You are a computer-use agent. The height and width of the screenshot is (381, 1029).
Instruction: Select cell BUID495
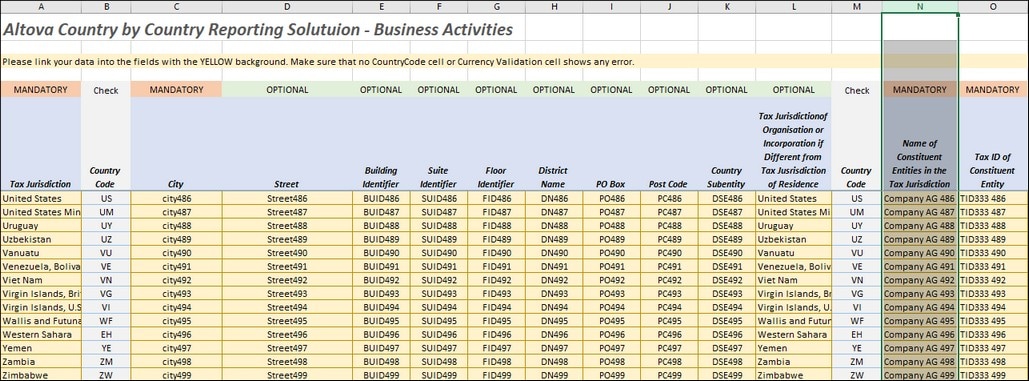tap(381, 321)
